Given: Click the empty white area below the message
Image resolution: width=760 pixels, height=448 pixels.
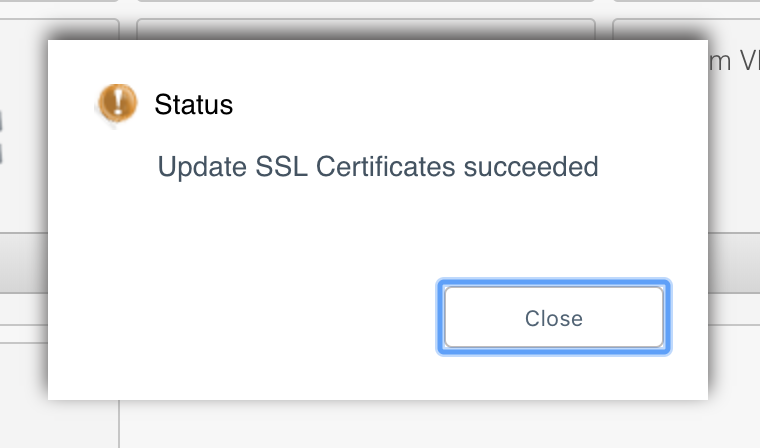Looking at the screenshot, I should coord(378,223).
